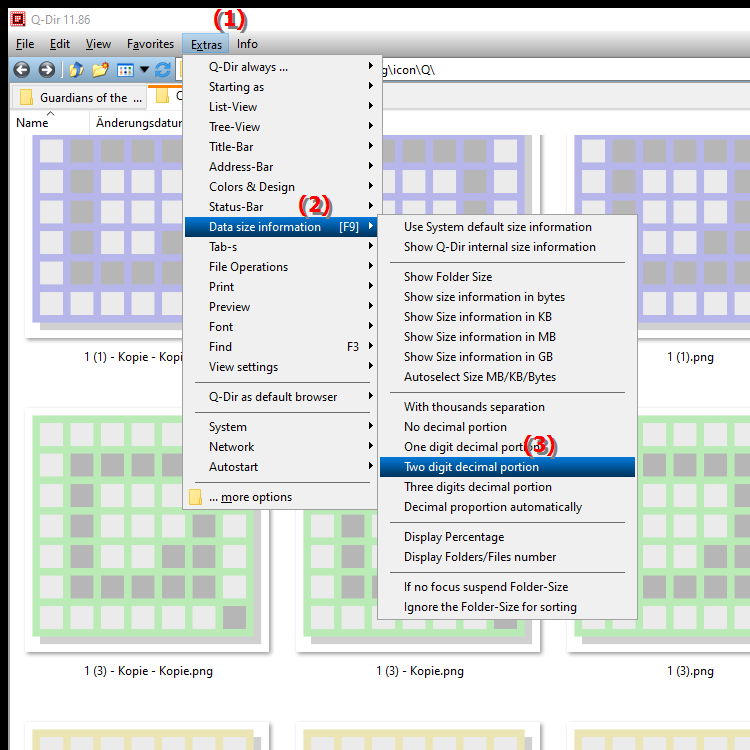
Task: Open the View settings submenu
Action: [282, 367]
